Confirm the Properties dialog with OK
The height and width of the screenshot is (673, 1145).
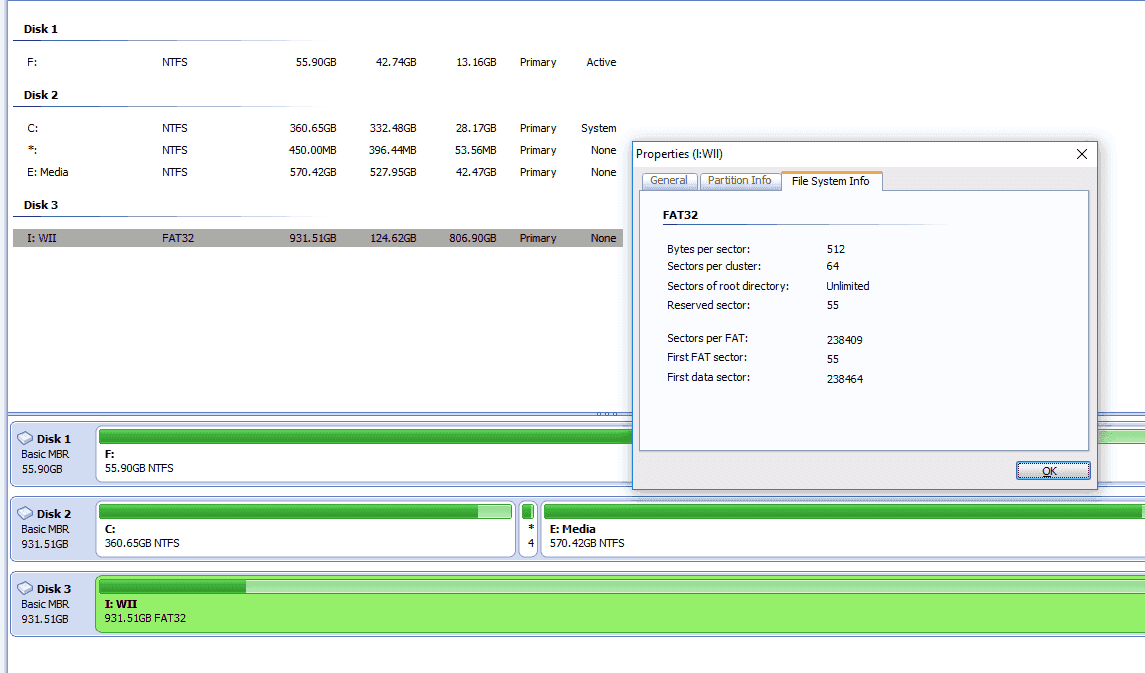[x=1052, y=471]
